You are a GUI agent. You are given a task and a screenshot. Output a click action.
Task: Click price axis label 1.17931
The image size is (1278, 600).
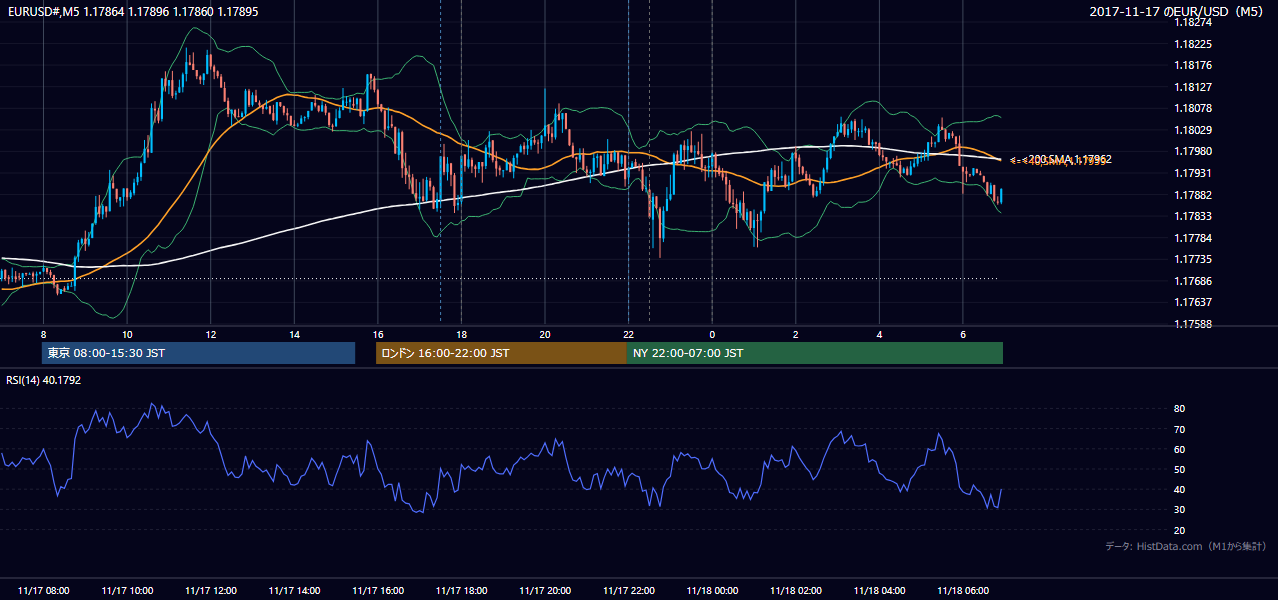[1193, 173]
